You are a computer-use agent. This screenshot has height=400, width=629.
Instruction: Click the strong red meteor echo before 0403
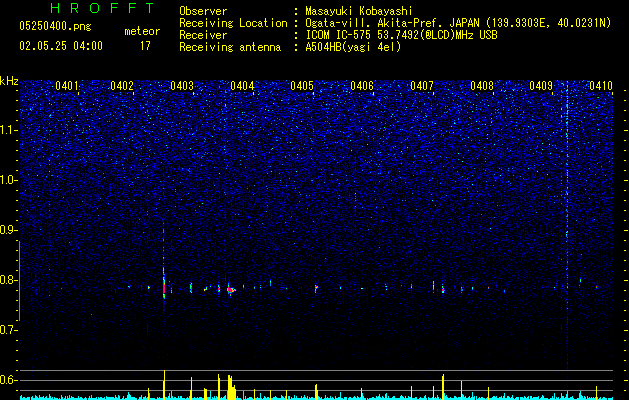coord(164,288)
